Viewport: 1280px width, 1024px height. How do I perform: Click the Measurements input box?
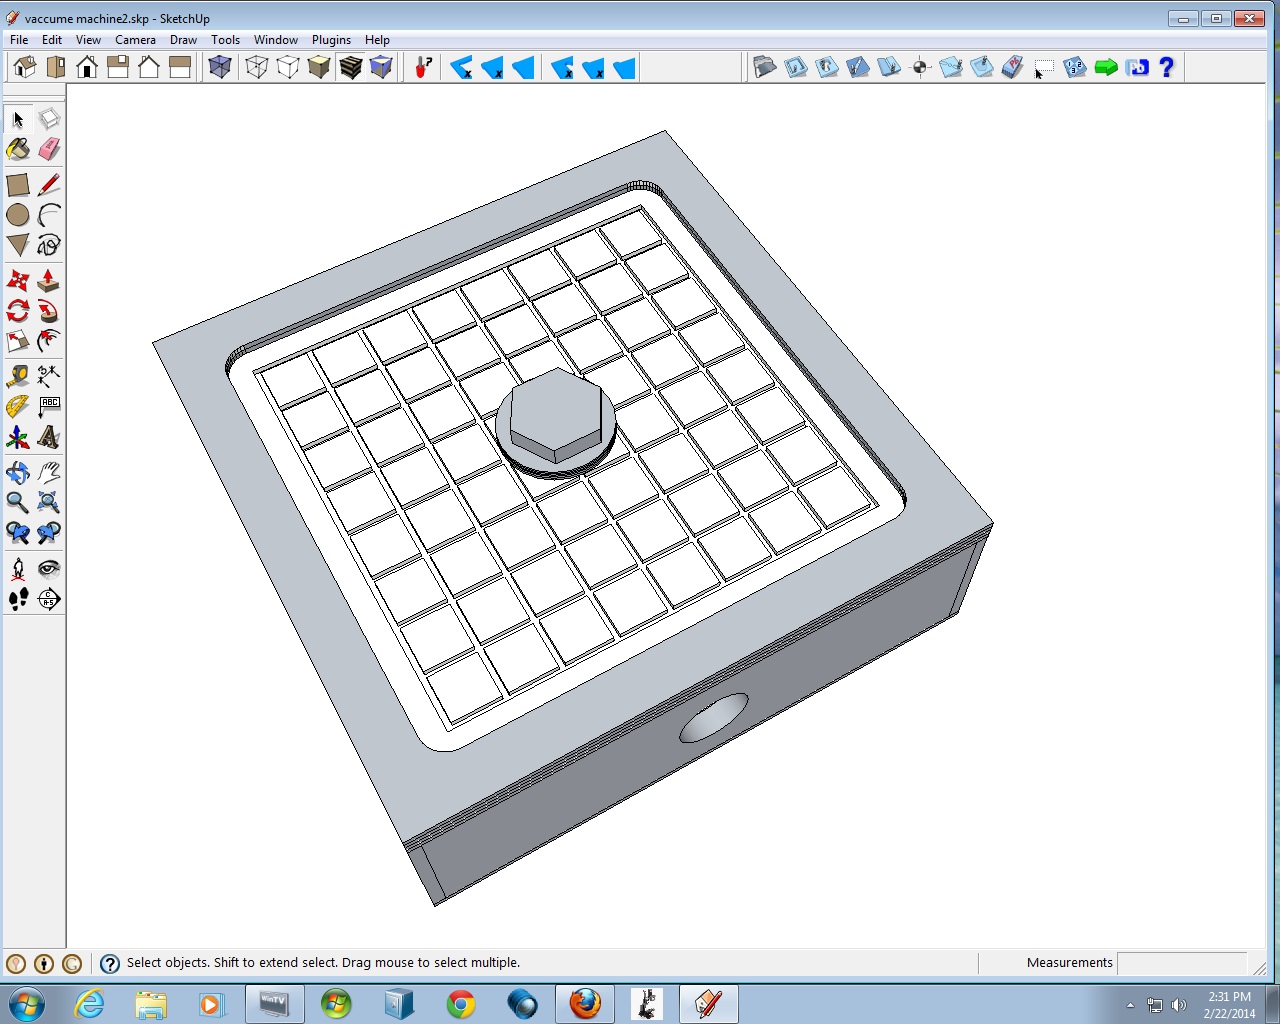(x=1181, y=963)
